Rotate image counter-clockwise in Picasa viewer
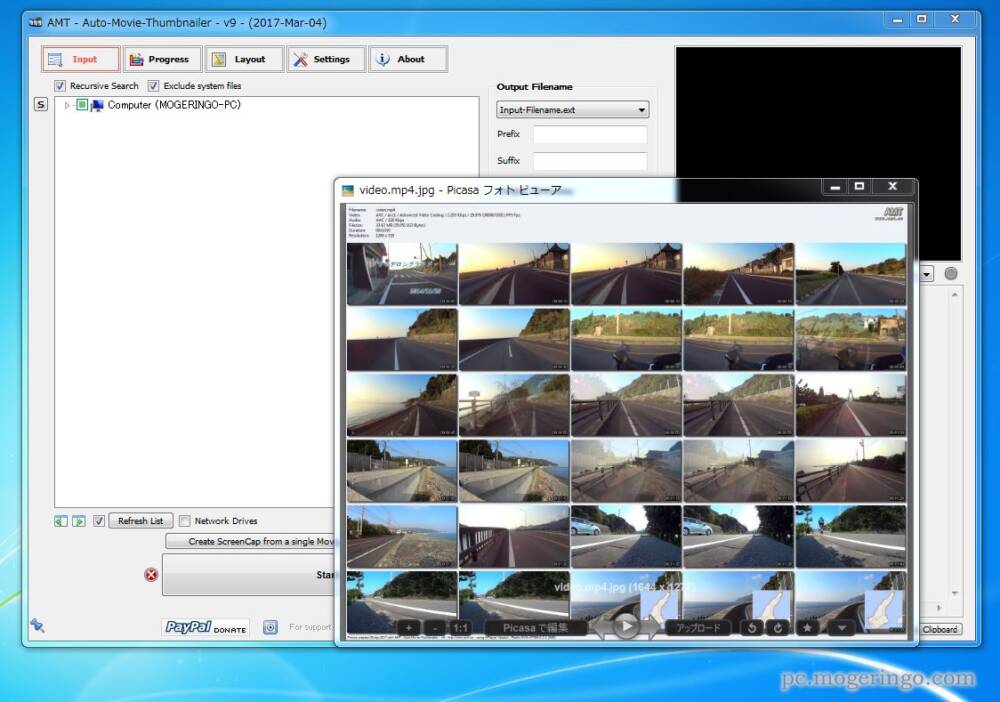 [753, 628]
